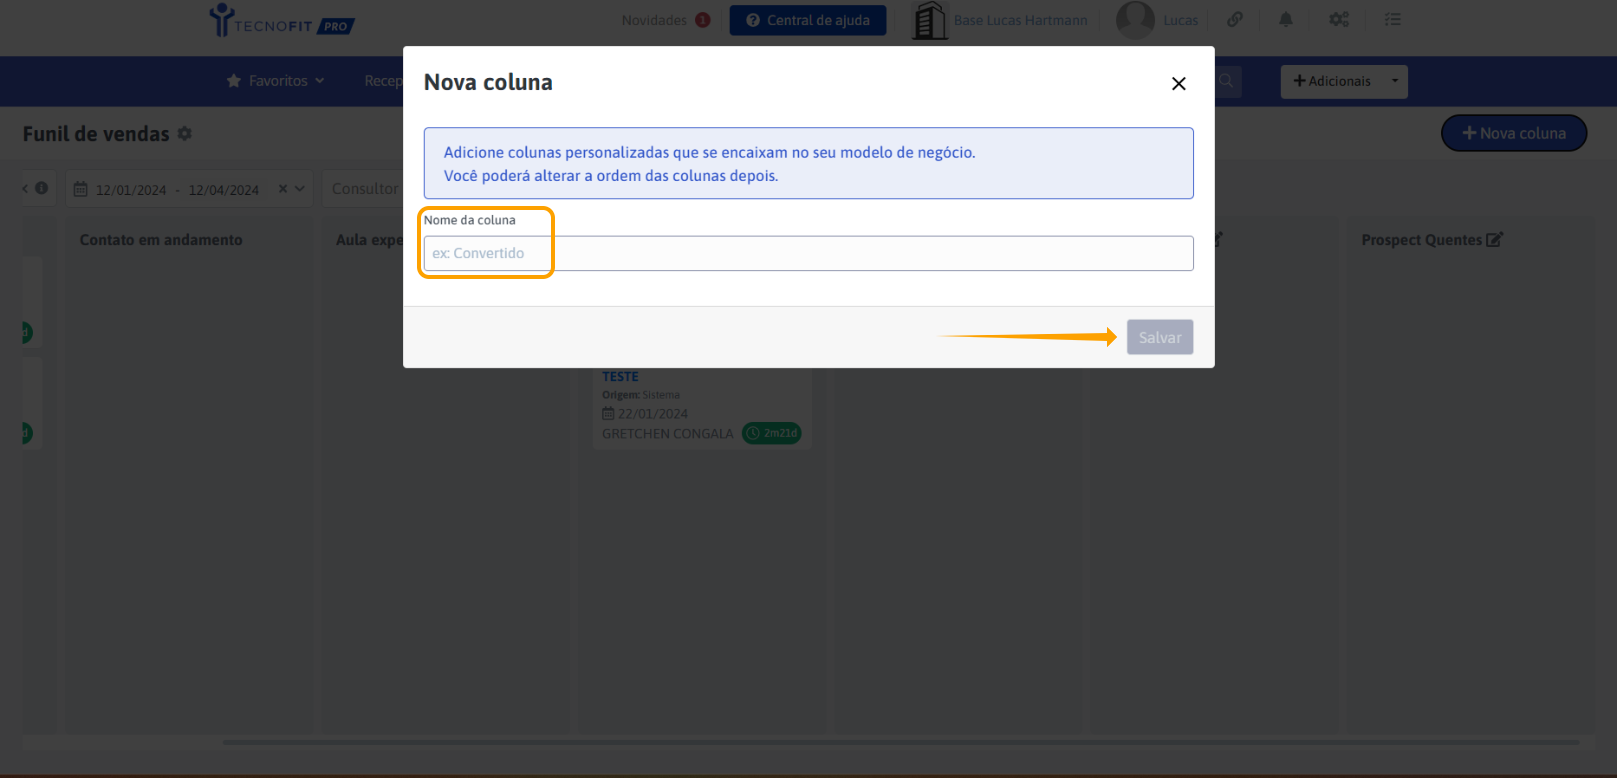Expand the Adicionais dropdown arrow
The width and height of the screenshot is (1617, 778).
[x=1395, y=81]
